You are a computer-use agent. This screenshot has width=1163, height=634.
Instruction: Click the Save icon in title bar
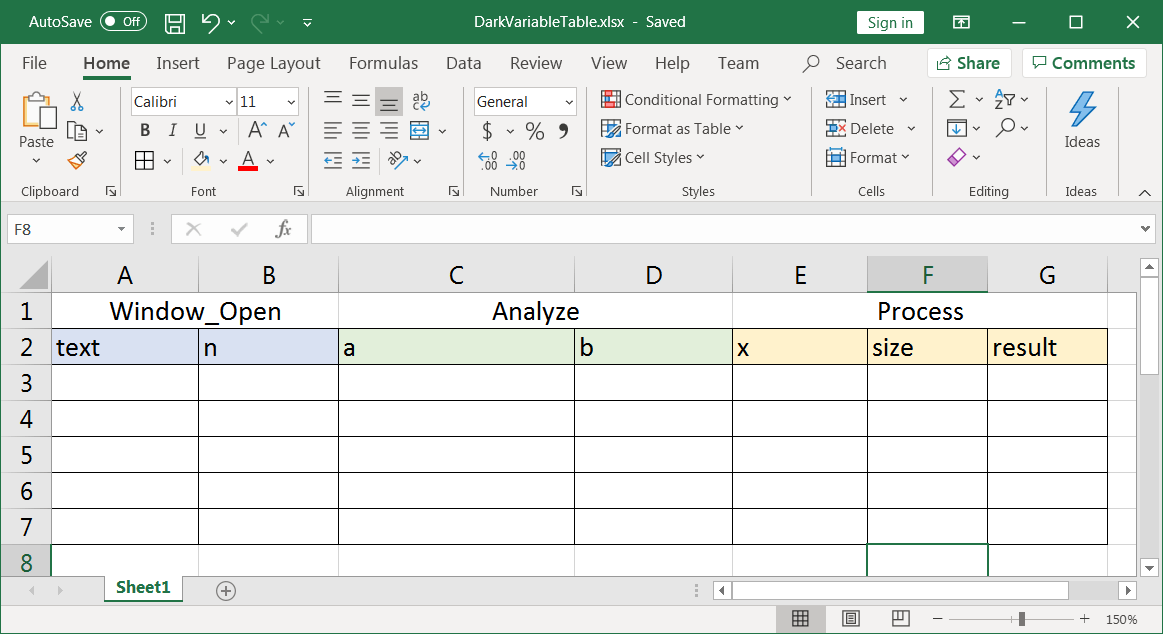175,23
